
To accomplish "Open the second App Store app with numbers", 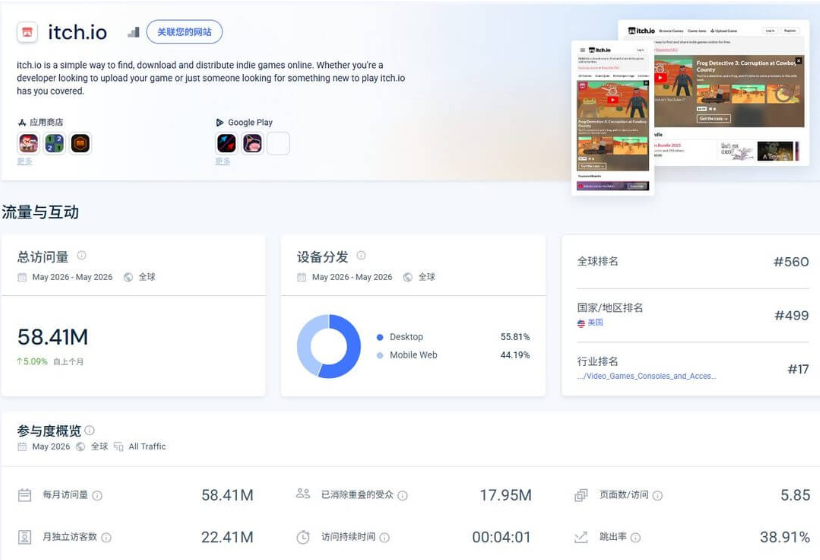I will tap(54, 143).
